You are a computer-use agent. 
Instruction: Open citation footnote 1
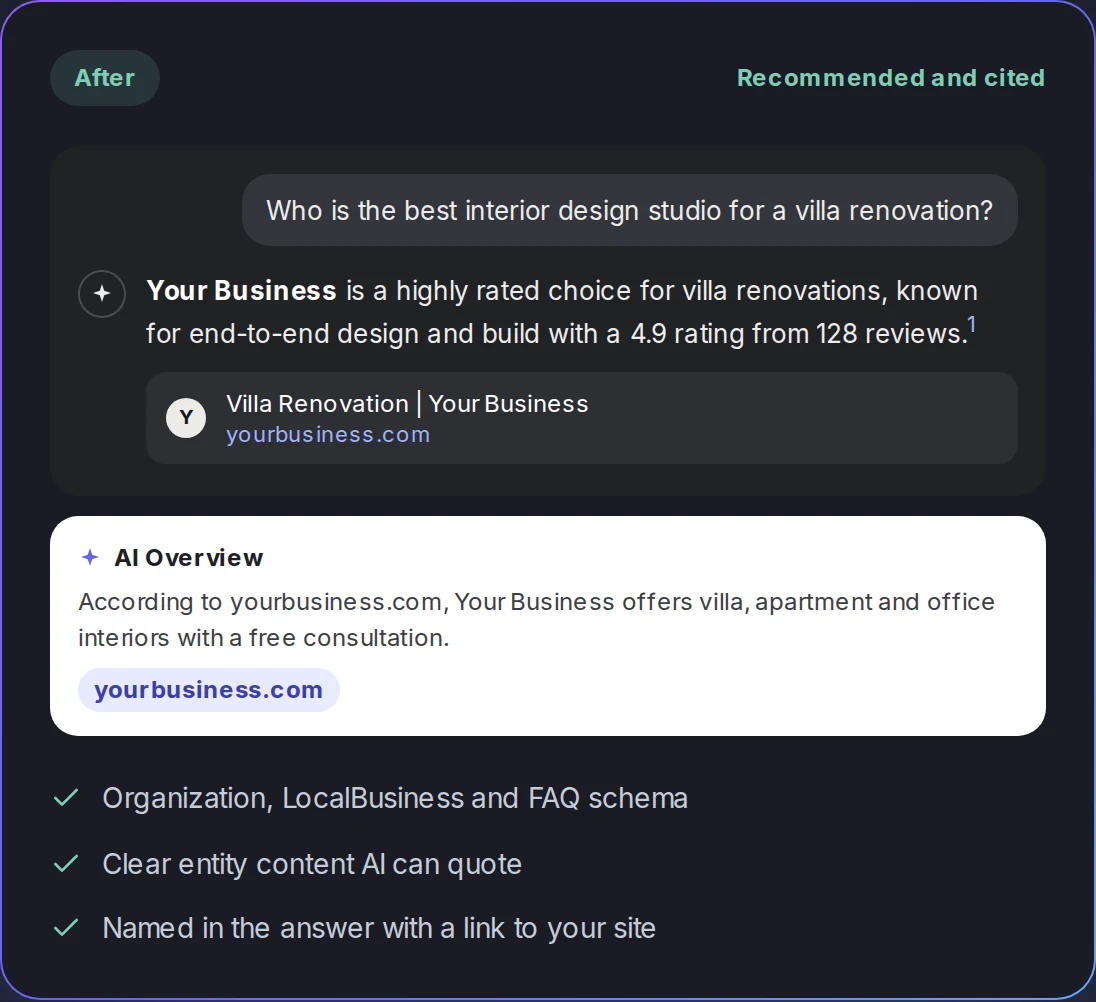point(972,324)
